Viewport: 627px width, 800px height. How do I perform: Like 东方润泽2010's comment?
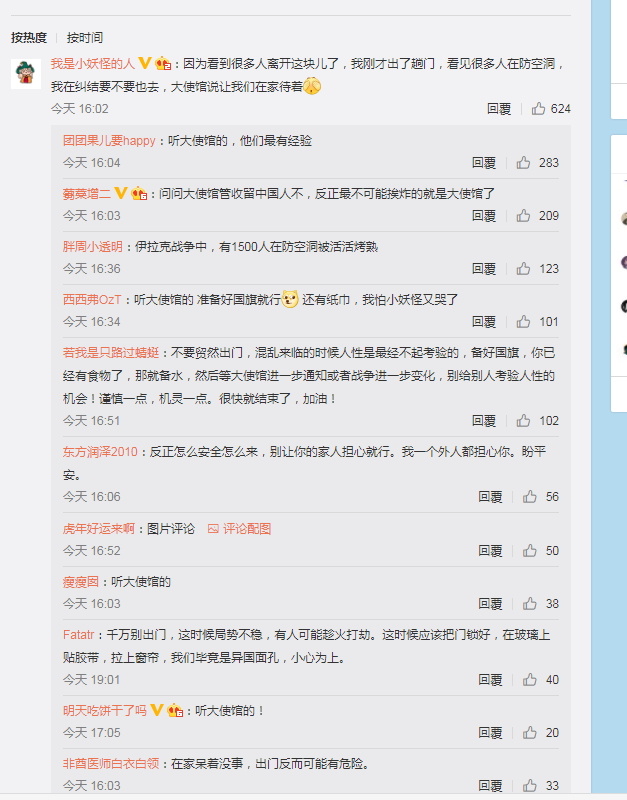530,496
